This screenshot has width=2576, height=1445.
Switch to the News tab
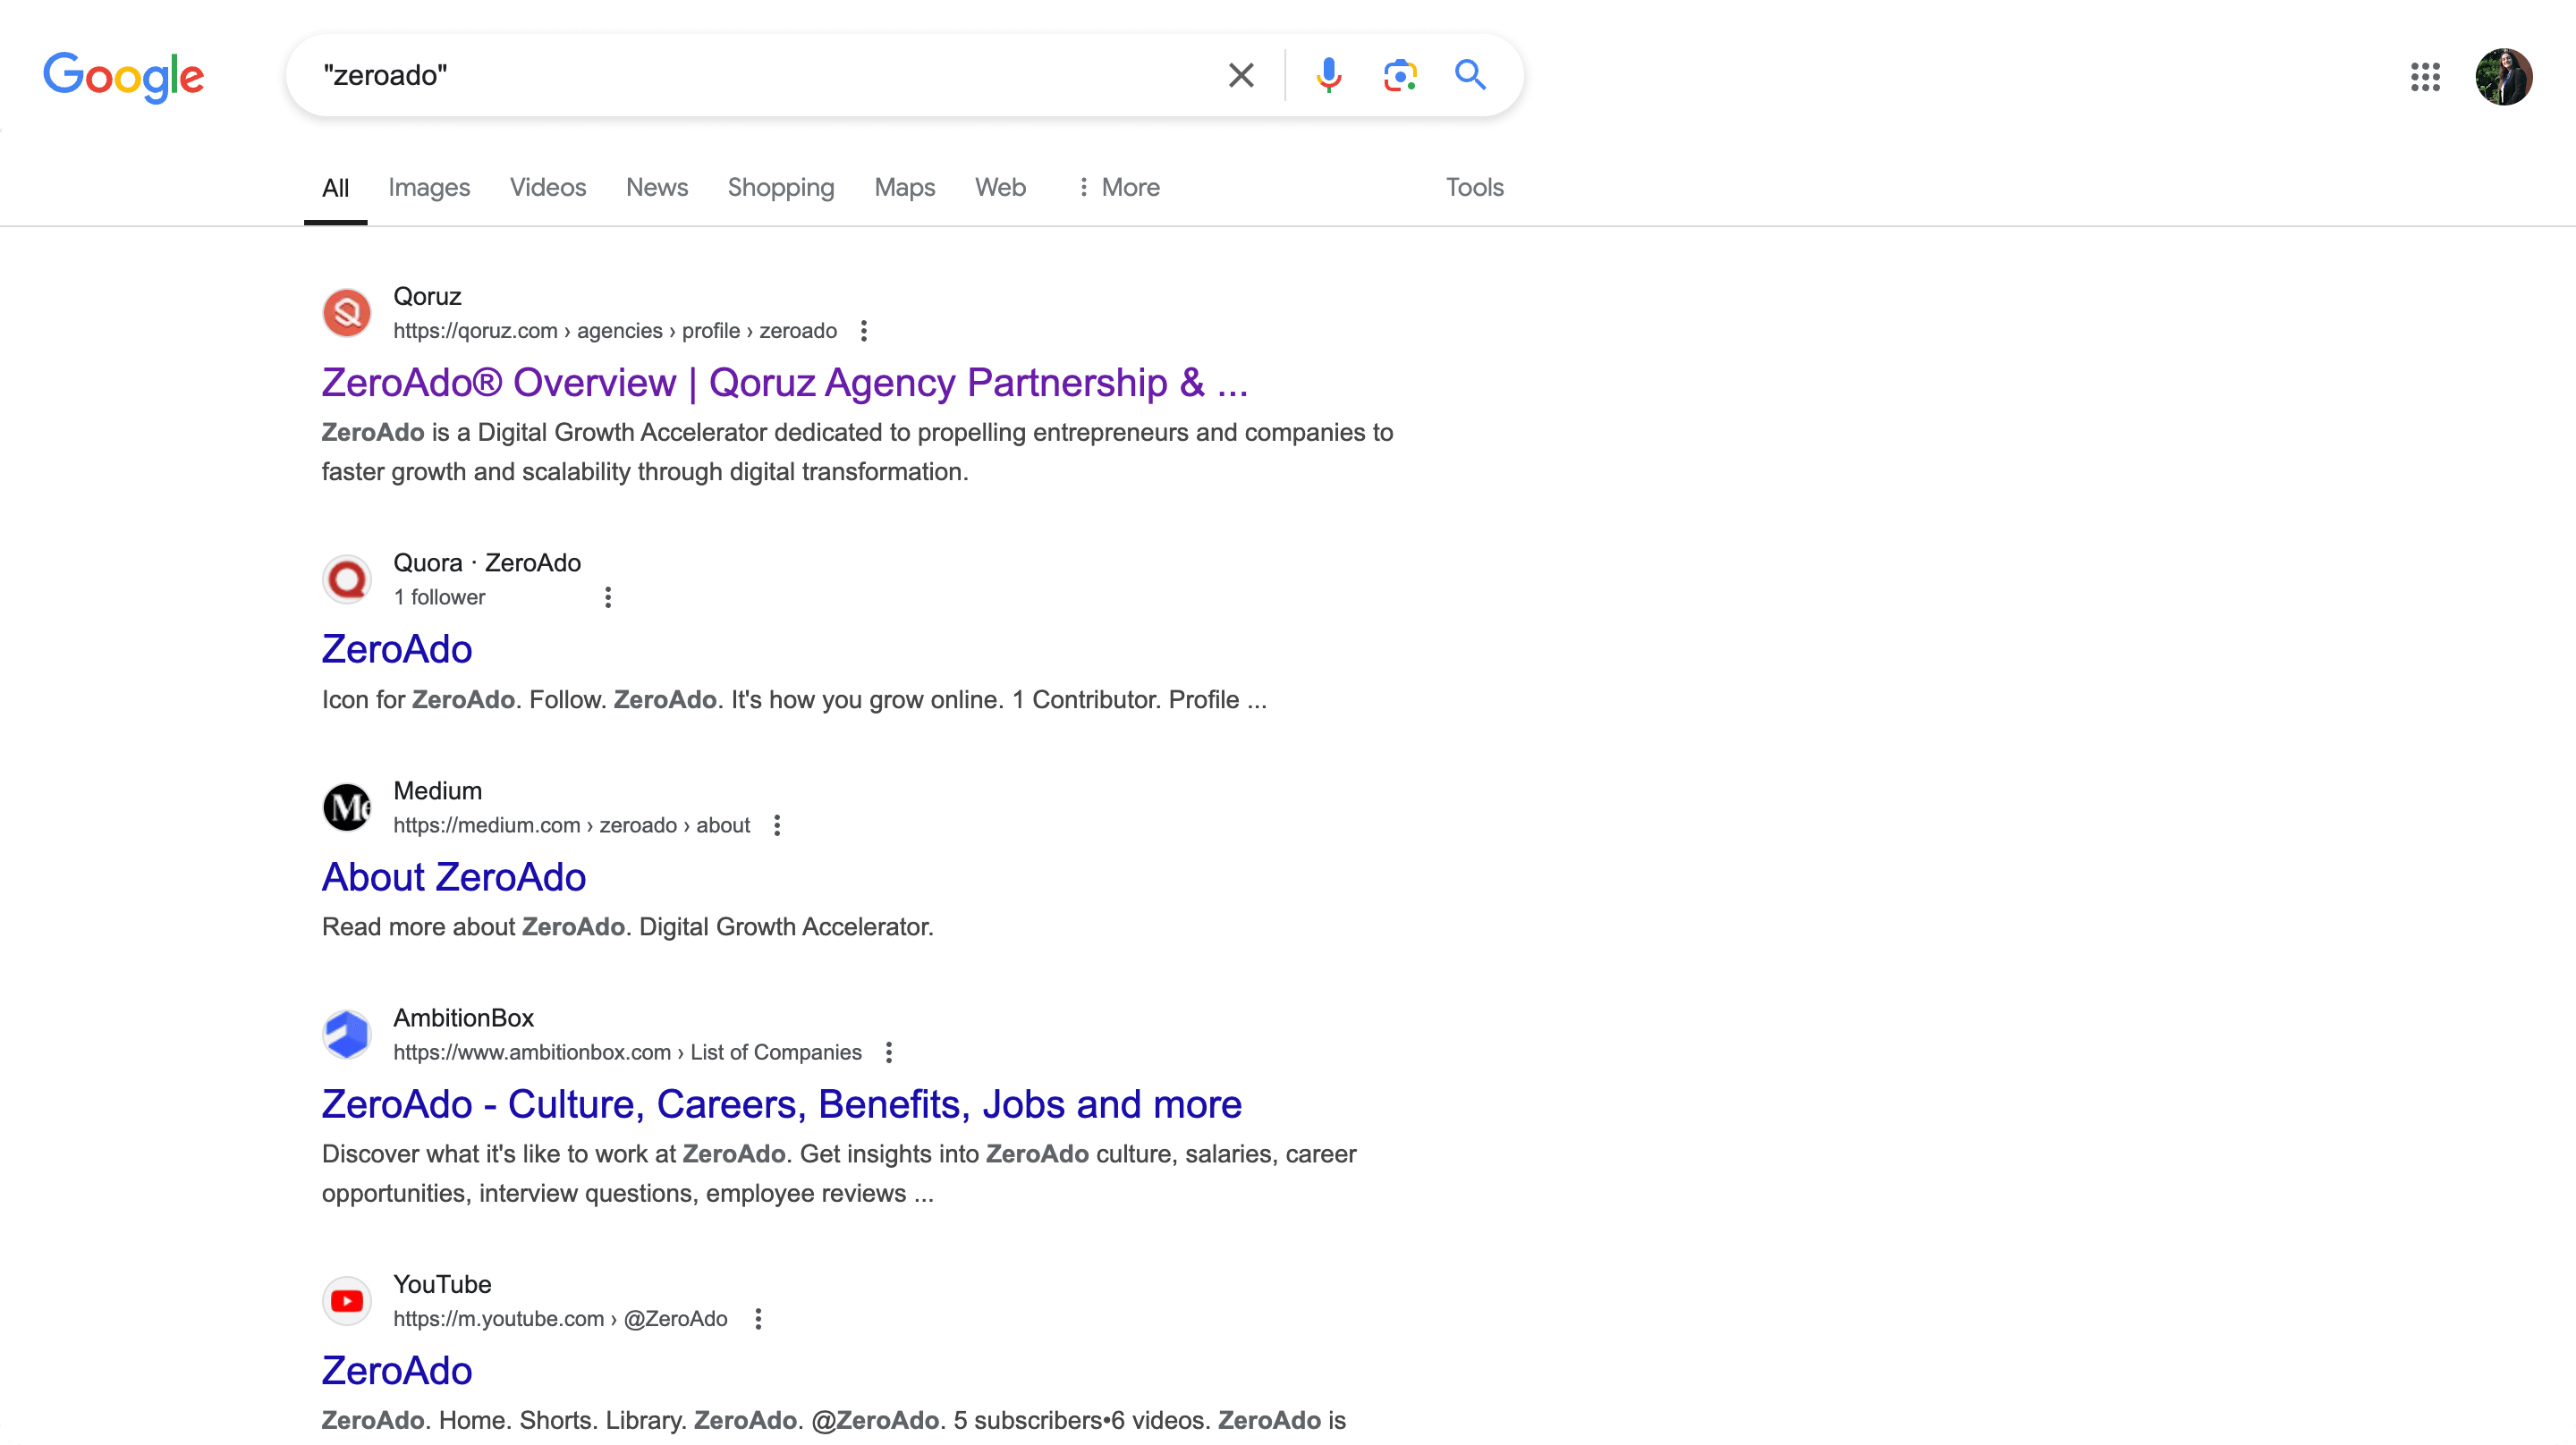coord(656,187)
